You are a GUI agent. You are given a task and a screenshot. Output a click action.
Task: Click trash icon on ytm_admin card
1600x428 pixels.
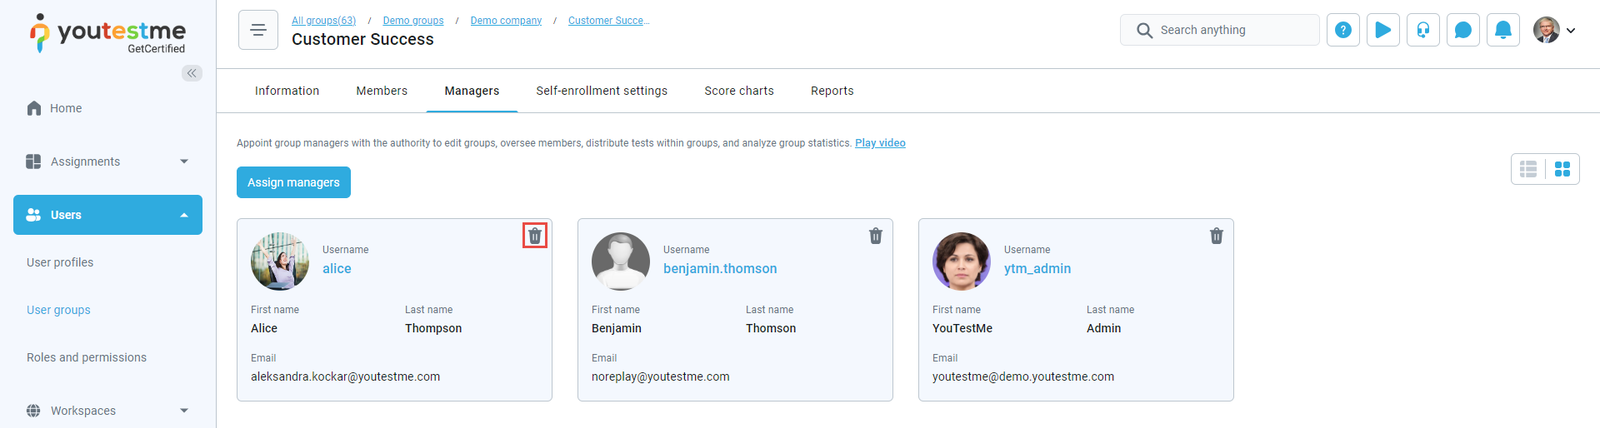[1216, 236]
